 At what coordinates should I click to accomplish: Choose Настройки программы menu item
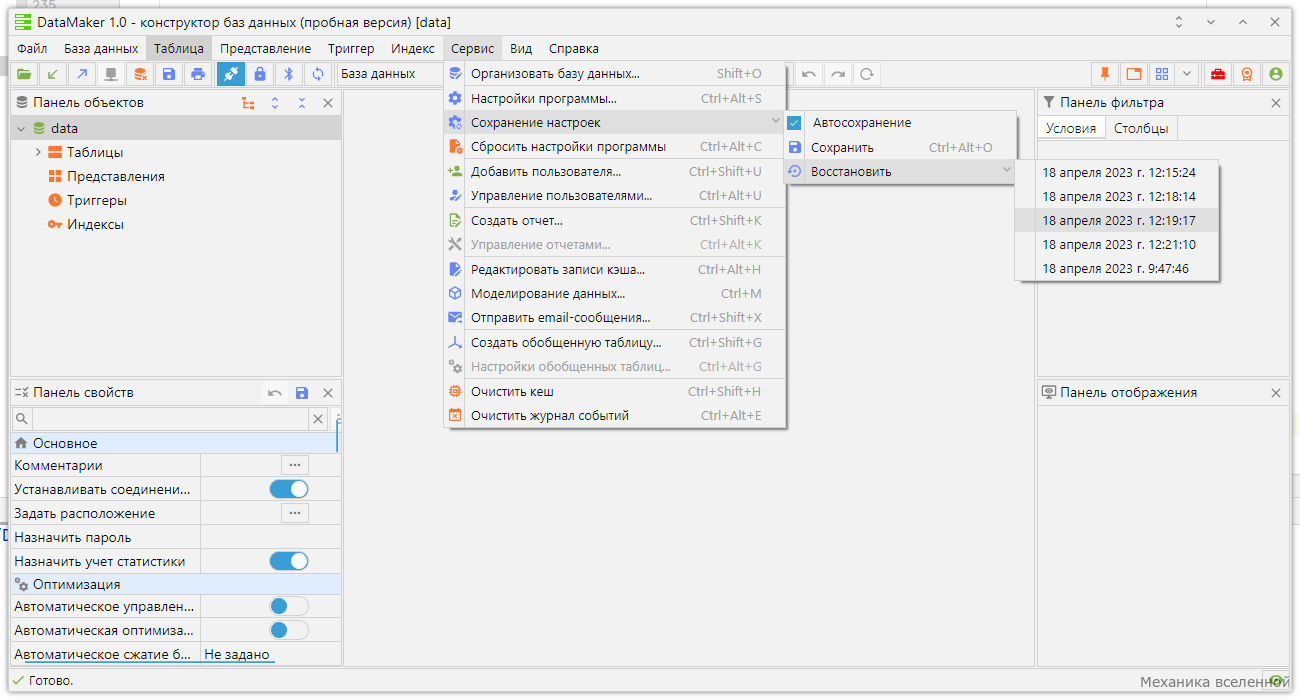pyautogui.click(x=615, y=98)
